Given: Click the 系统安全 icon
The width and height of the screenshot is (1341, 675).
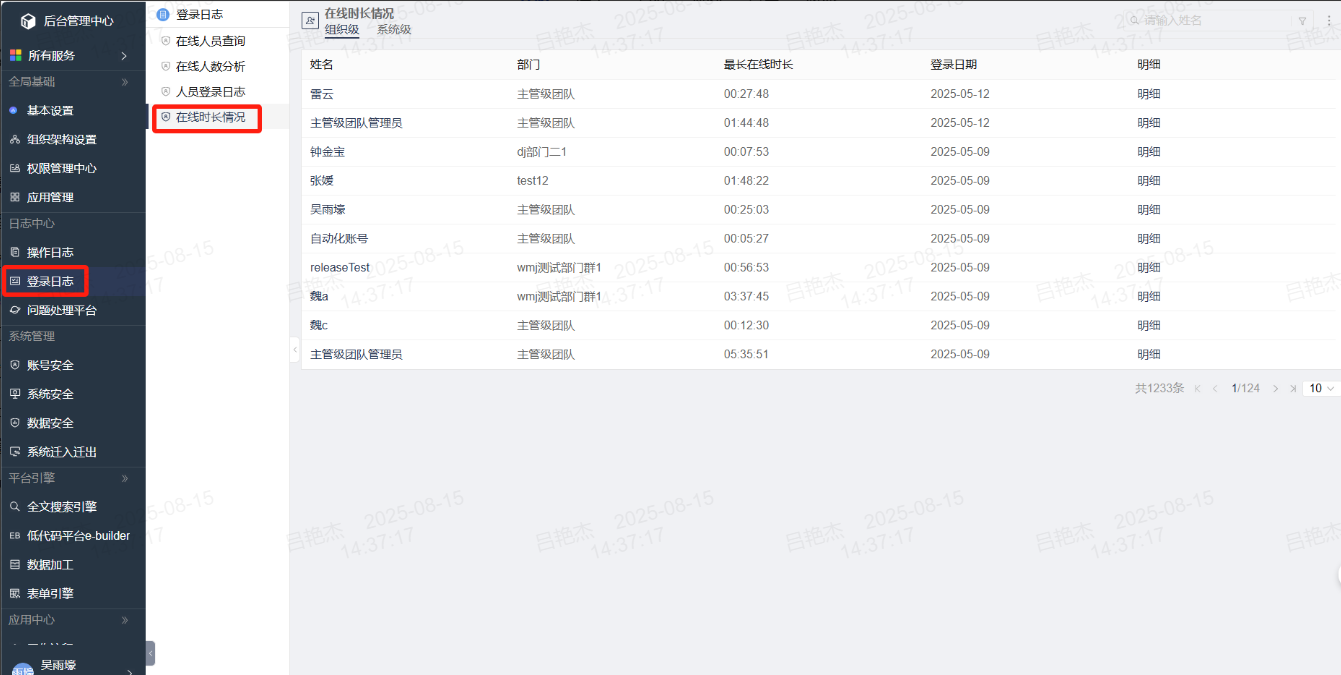Looking at the screenshot, I should [14, 395].
